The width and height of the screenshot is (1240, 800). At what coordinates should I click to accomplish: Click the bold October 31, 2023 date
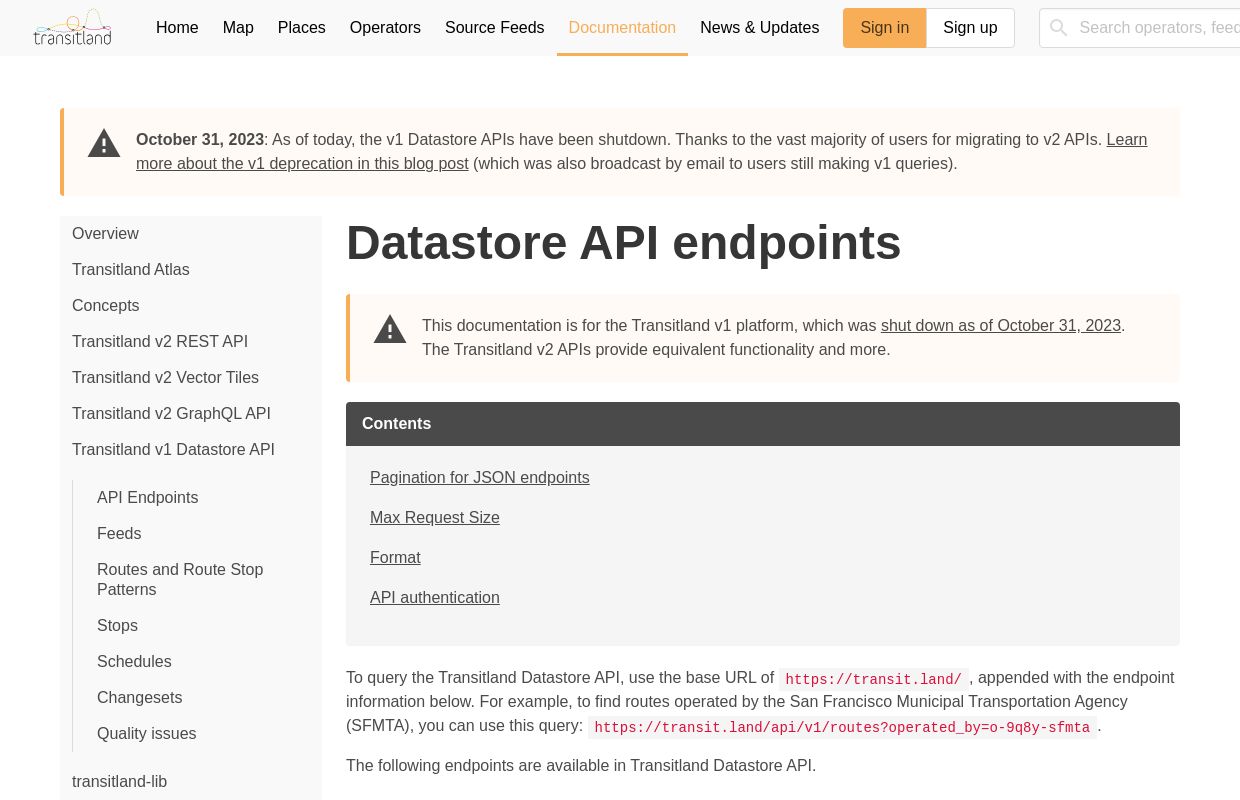click(x=200, y=140)
